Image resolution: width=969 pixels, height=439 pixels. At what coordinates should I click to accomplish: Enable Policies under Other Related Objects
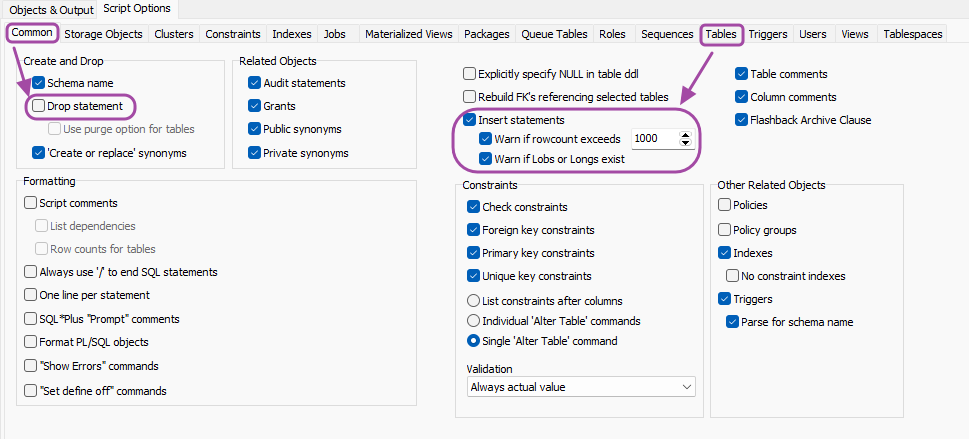click(x=725, y=205)
